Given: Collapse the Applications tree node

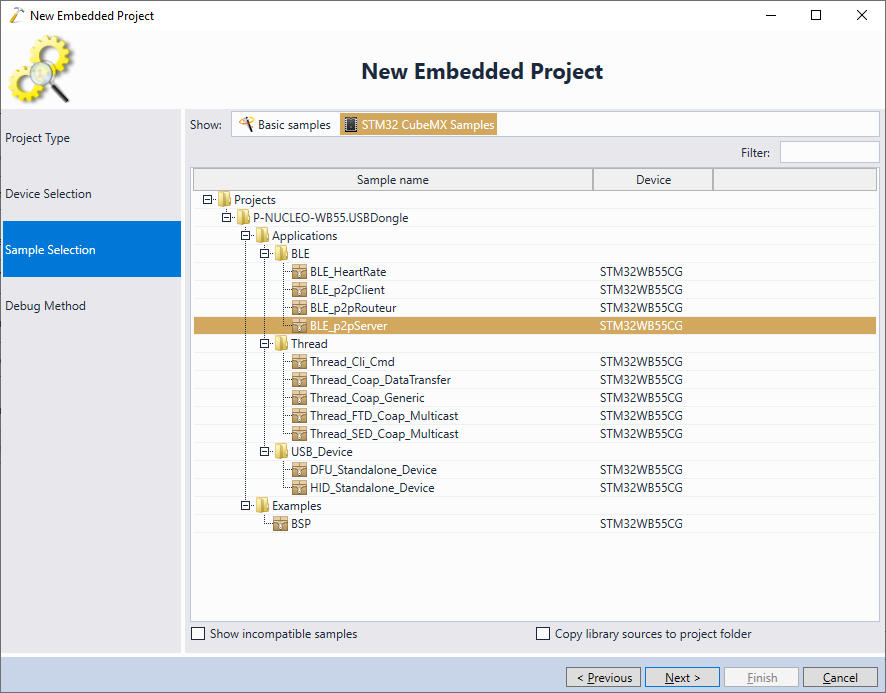Looking at the screenshot, I should (245, 236).
